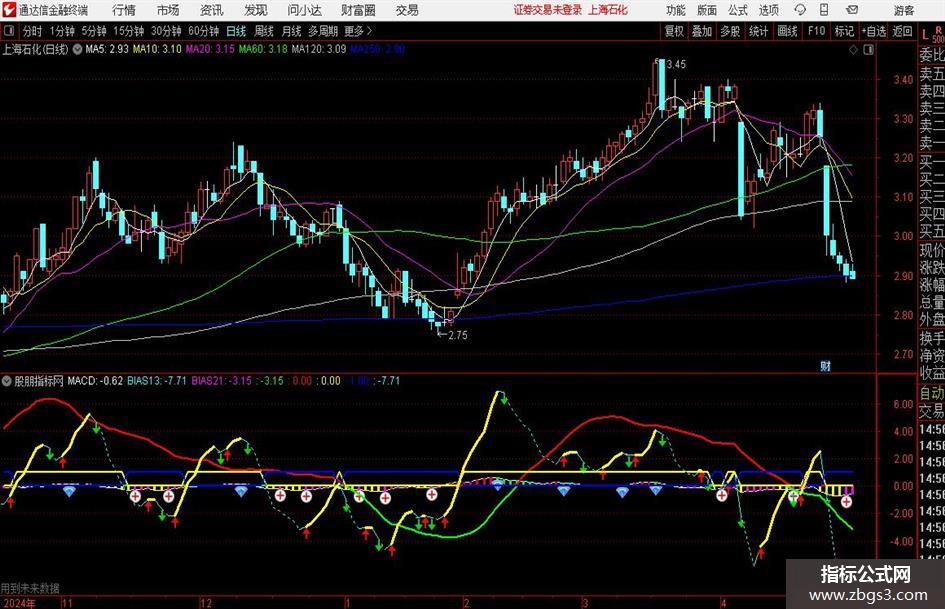This screenshot has height=609, width=945.
Task: Click the 通达信 red logo icon
Action: pyautogui.click(x=9, y=10)
